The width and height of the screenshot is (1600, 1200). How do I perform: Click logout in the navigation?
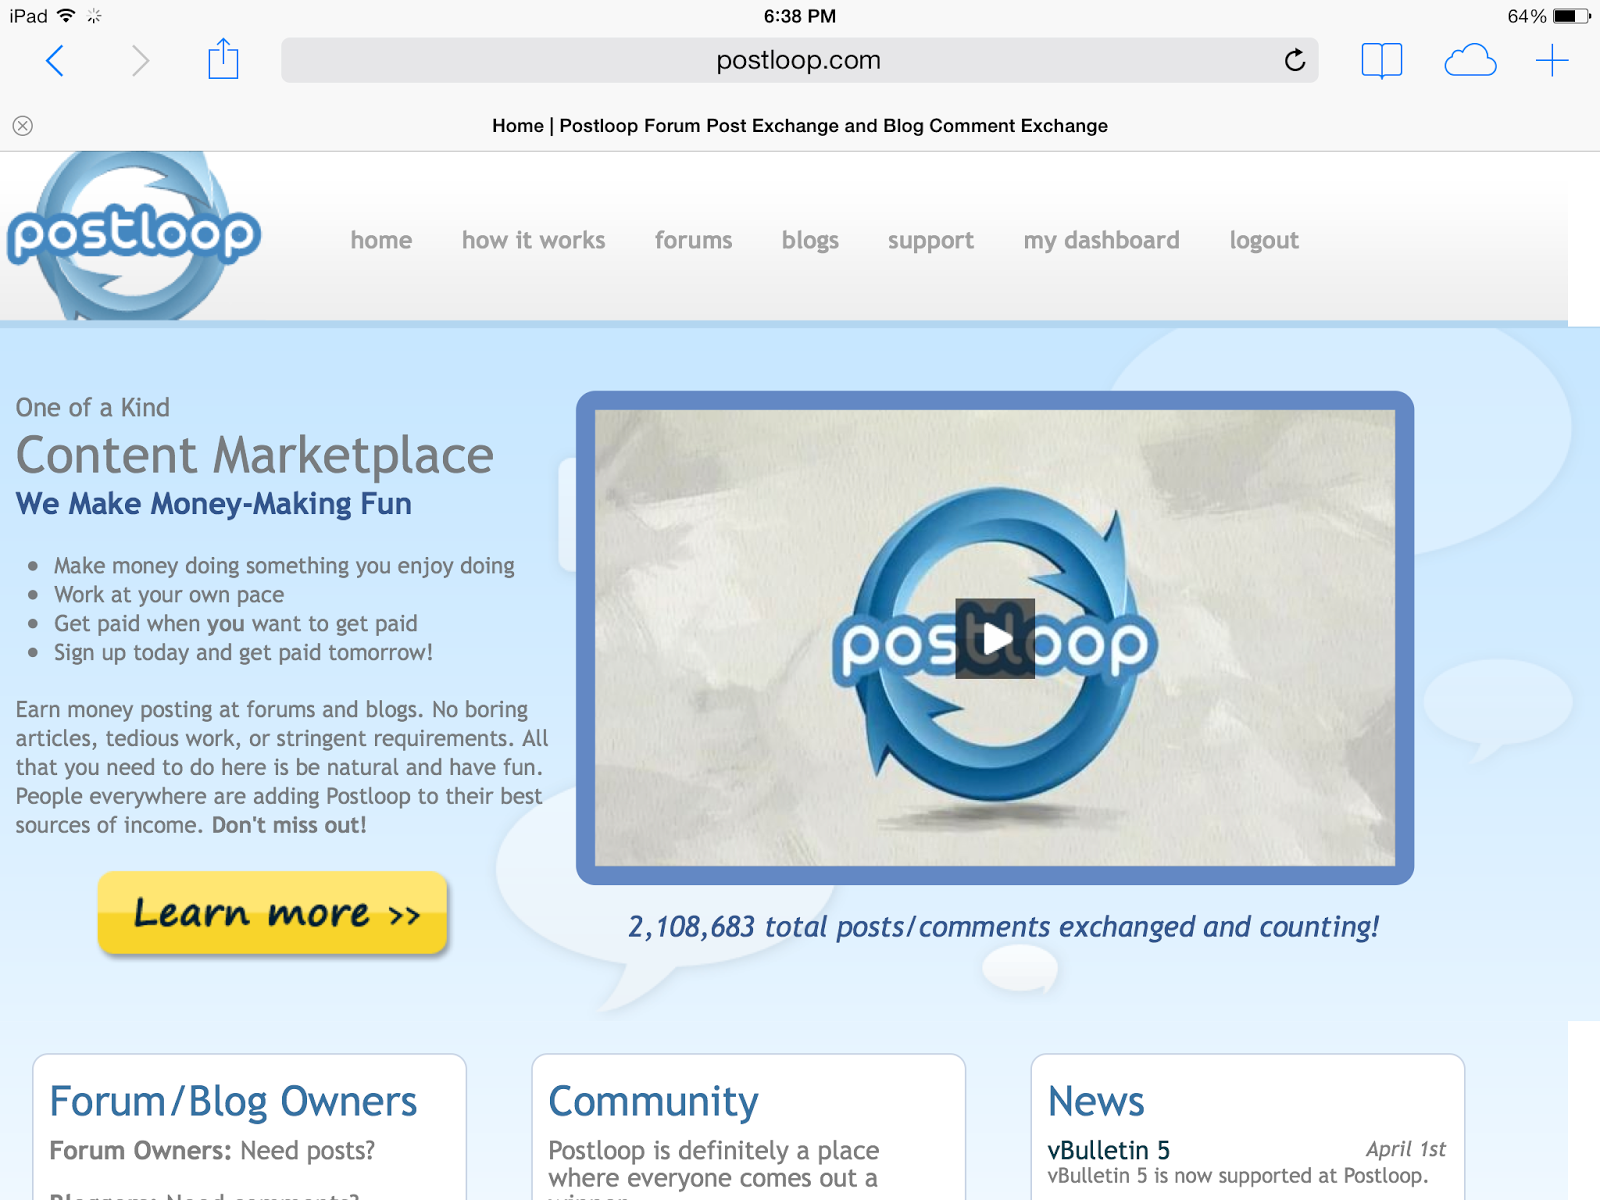click(1264, 241)
